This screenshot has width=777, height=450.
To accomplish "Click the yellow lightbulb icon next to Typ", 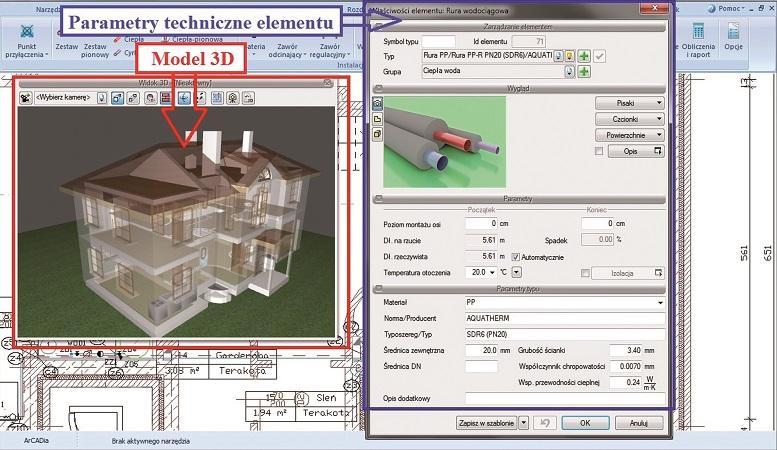I will [570, 56].
